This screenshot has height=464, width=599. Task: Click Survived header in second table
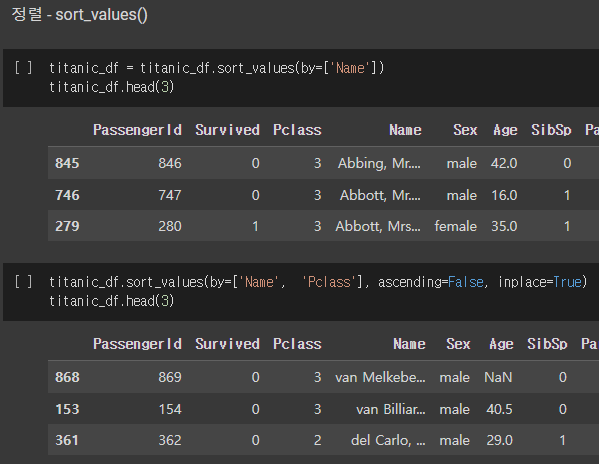[228, 344]
